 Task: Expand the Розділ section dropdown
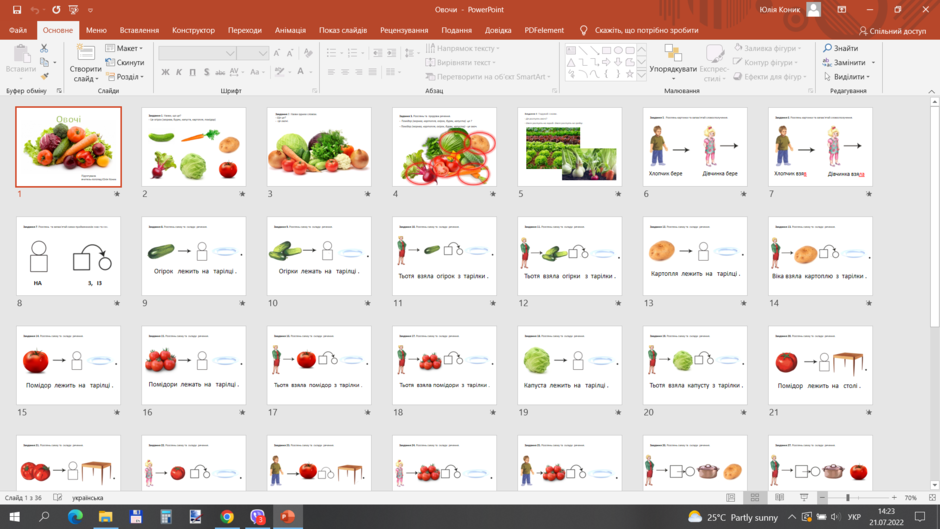point(125,77)
